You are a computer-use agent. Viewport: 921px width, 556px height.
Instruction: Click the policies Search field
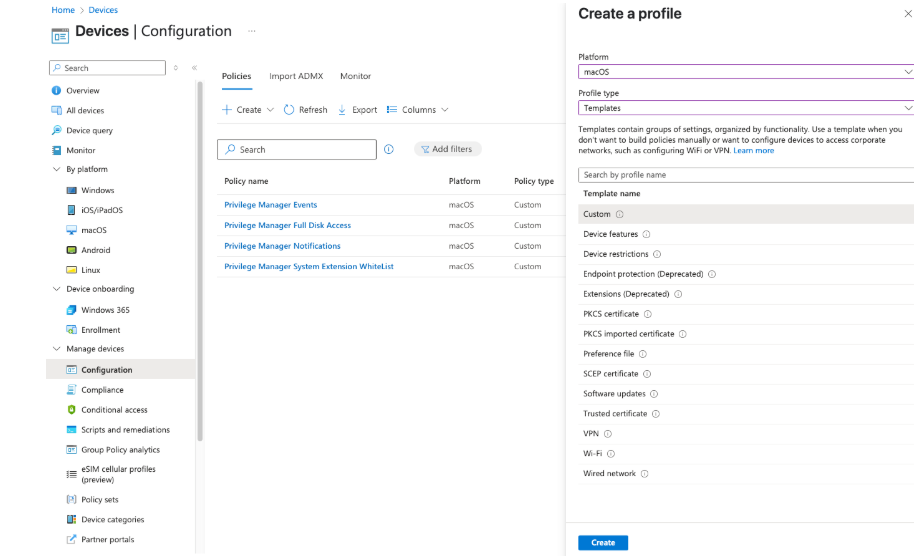pyautogui.click(x=297, y=150)
